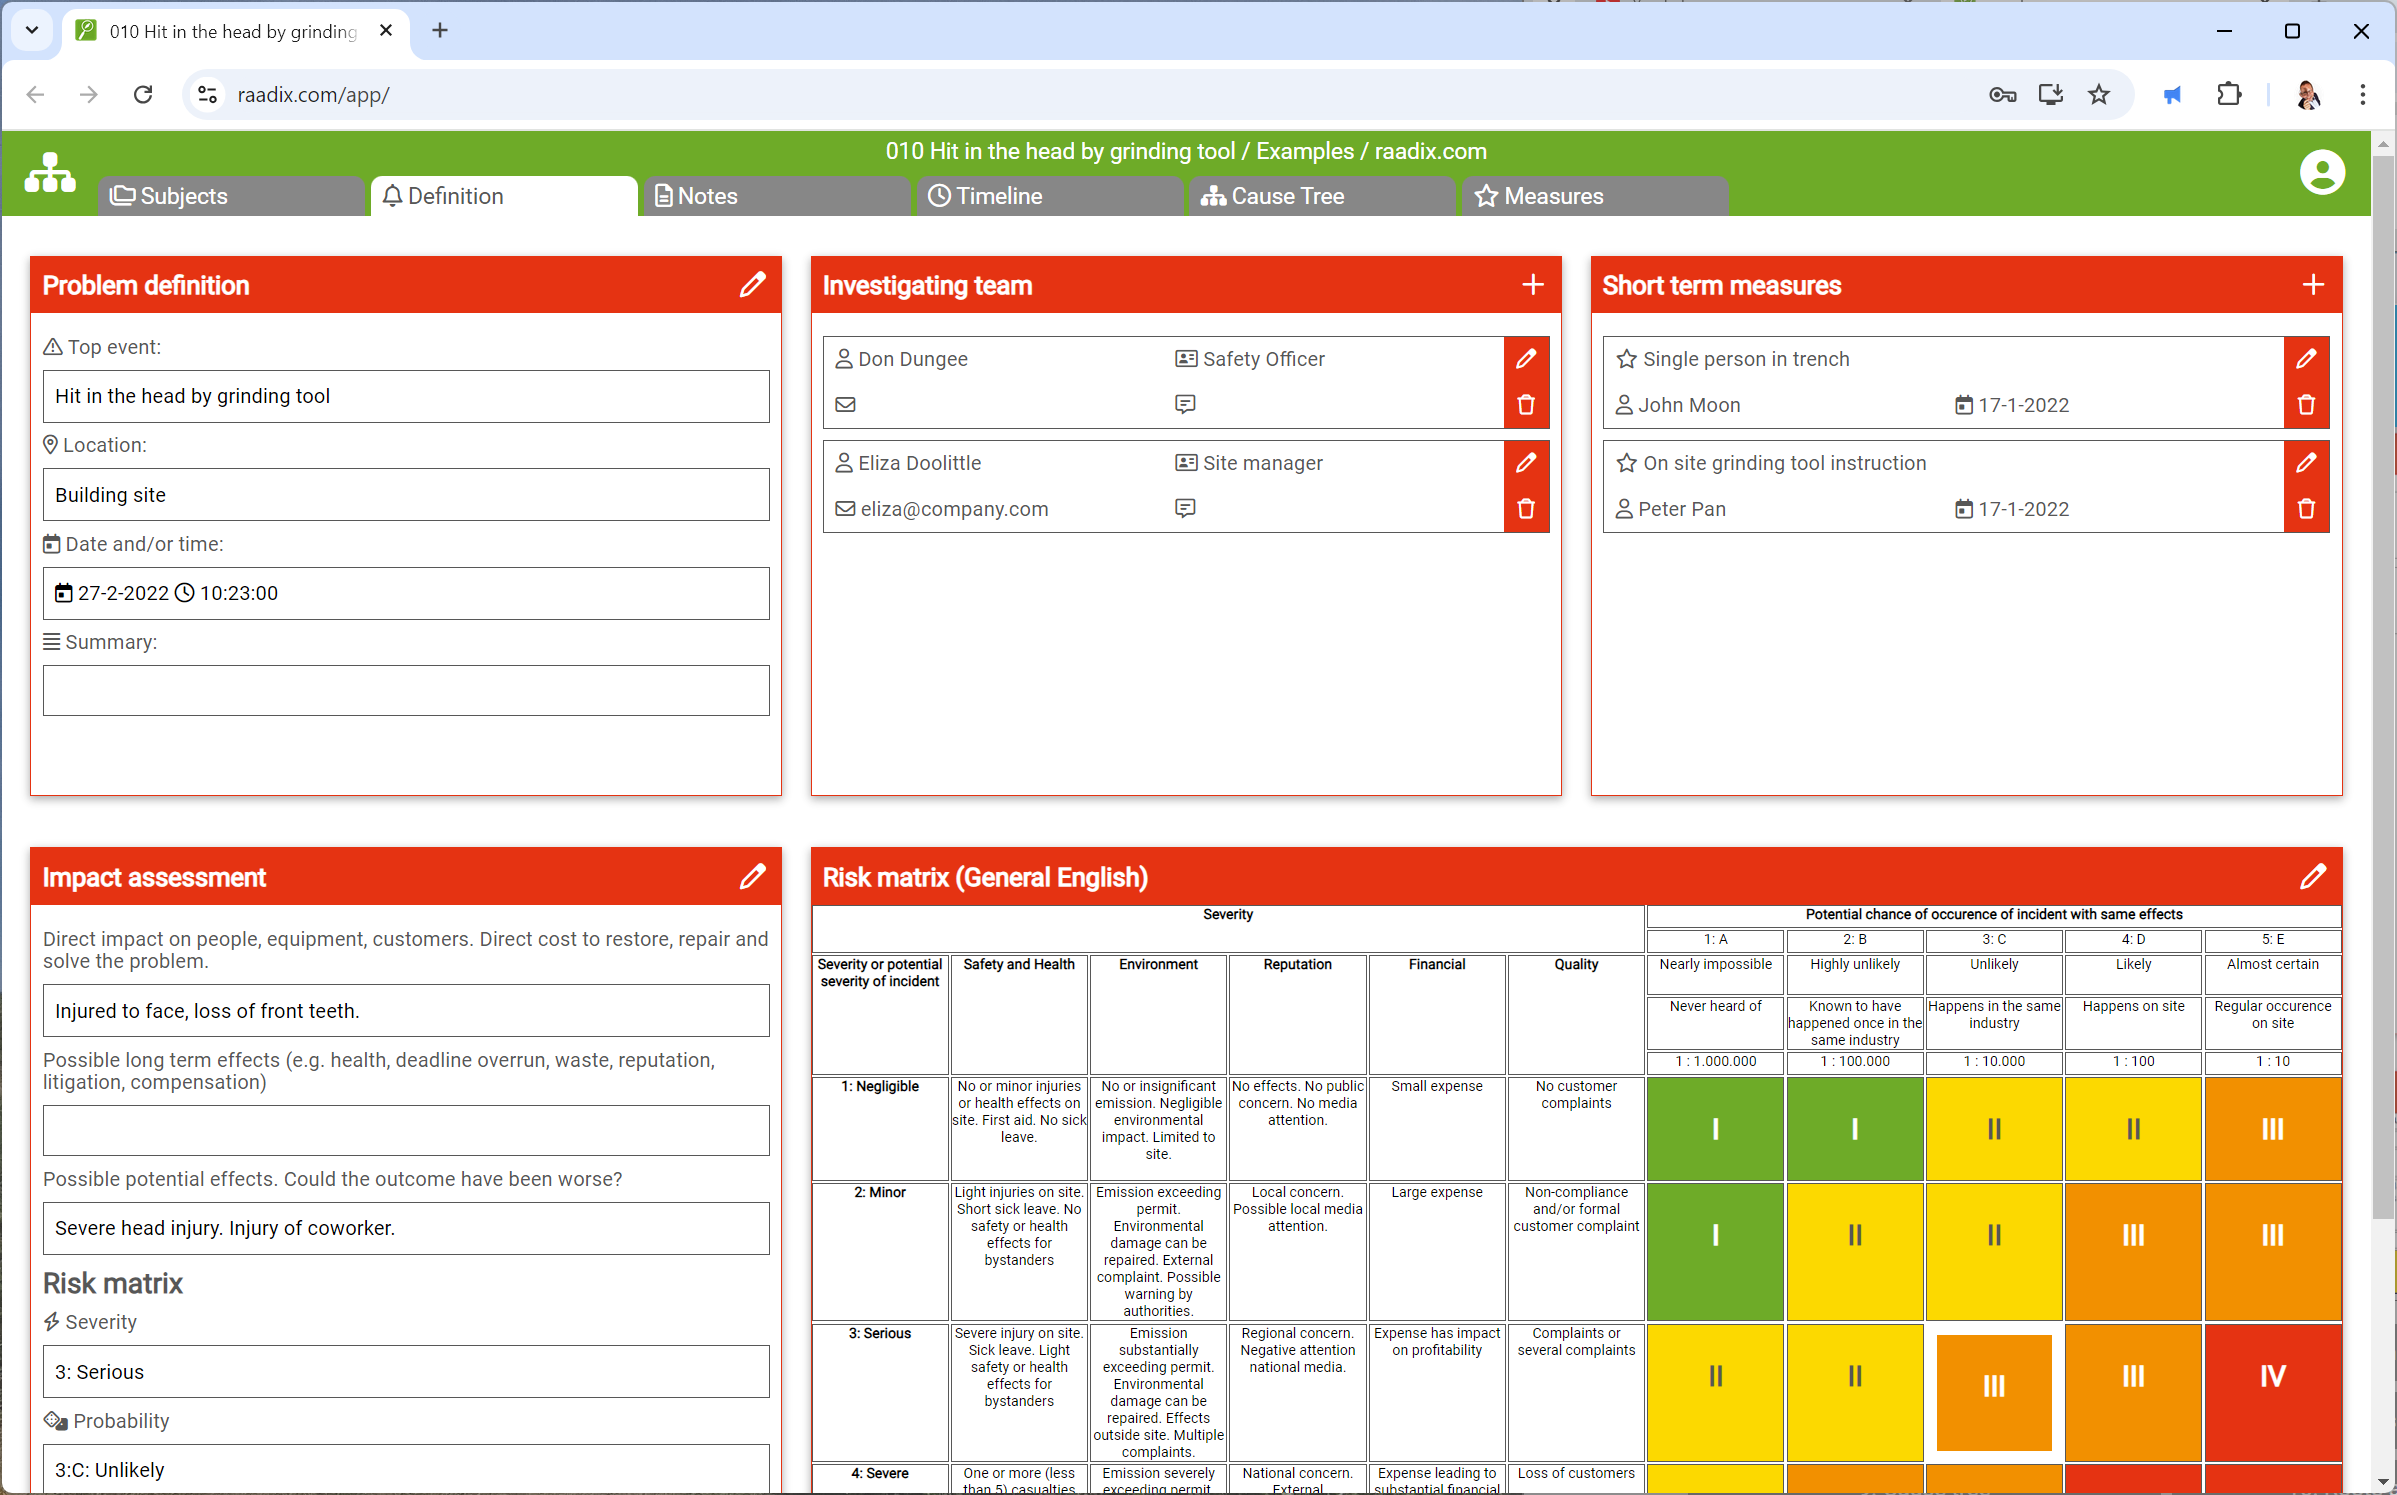Click the page title breadcrumb header
Screen dimensions: 2397x1495
click(x=1186, y=151)
